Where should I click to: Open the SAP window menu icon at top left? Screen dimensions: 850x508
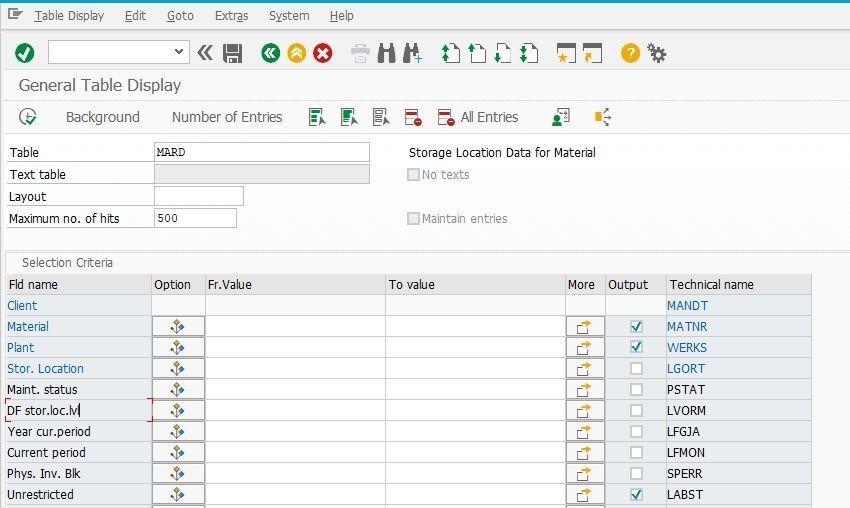tap(15, 15)
